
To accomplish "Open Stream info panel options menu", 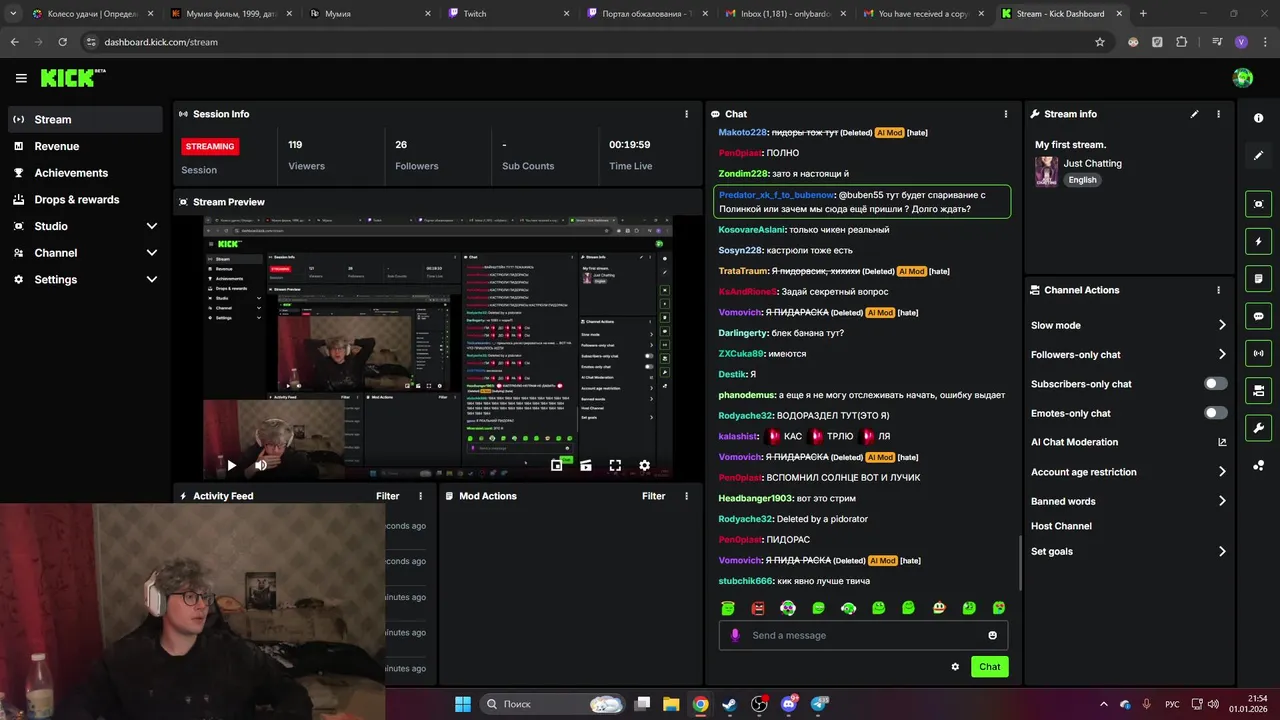I will coord(1218,114).
